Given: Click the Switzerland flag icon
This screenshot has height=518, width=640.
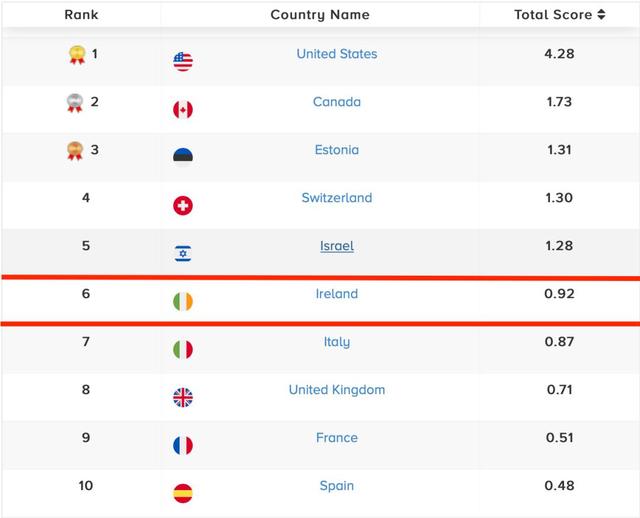Looking at the screenshot, I should [x=183, y=206].
